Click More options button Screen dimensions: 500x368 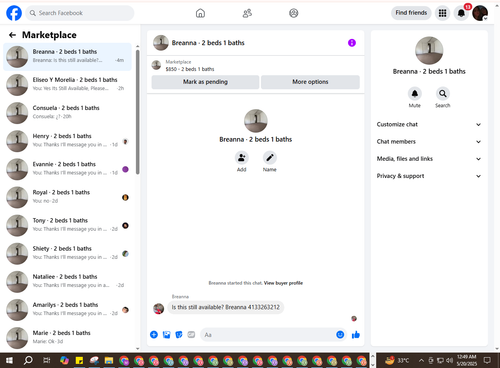[310, 82]
